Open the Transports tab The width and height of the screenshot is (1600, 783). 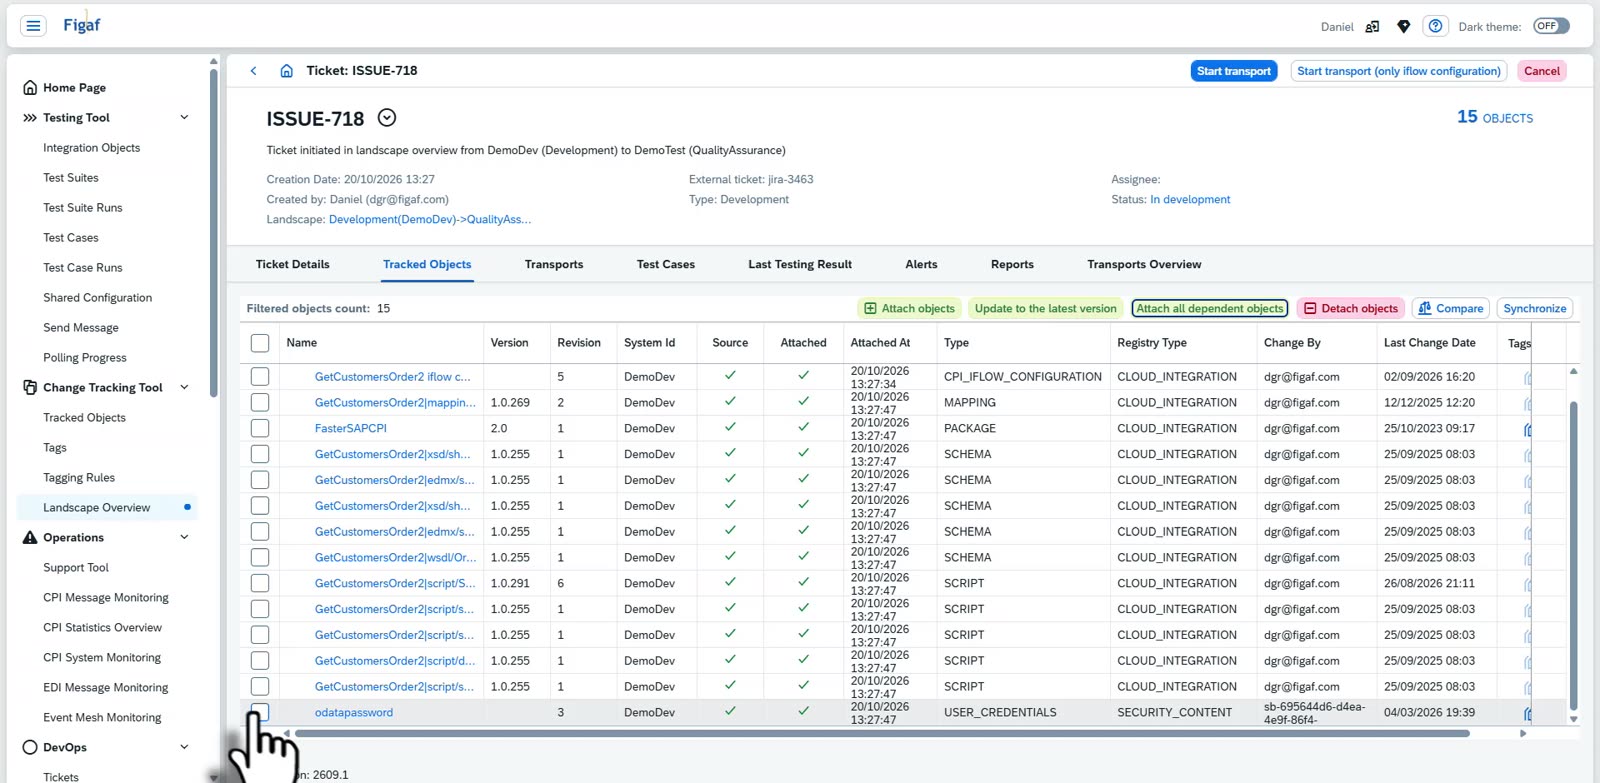point(554,265)
